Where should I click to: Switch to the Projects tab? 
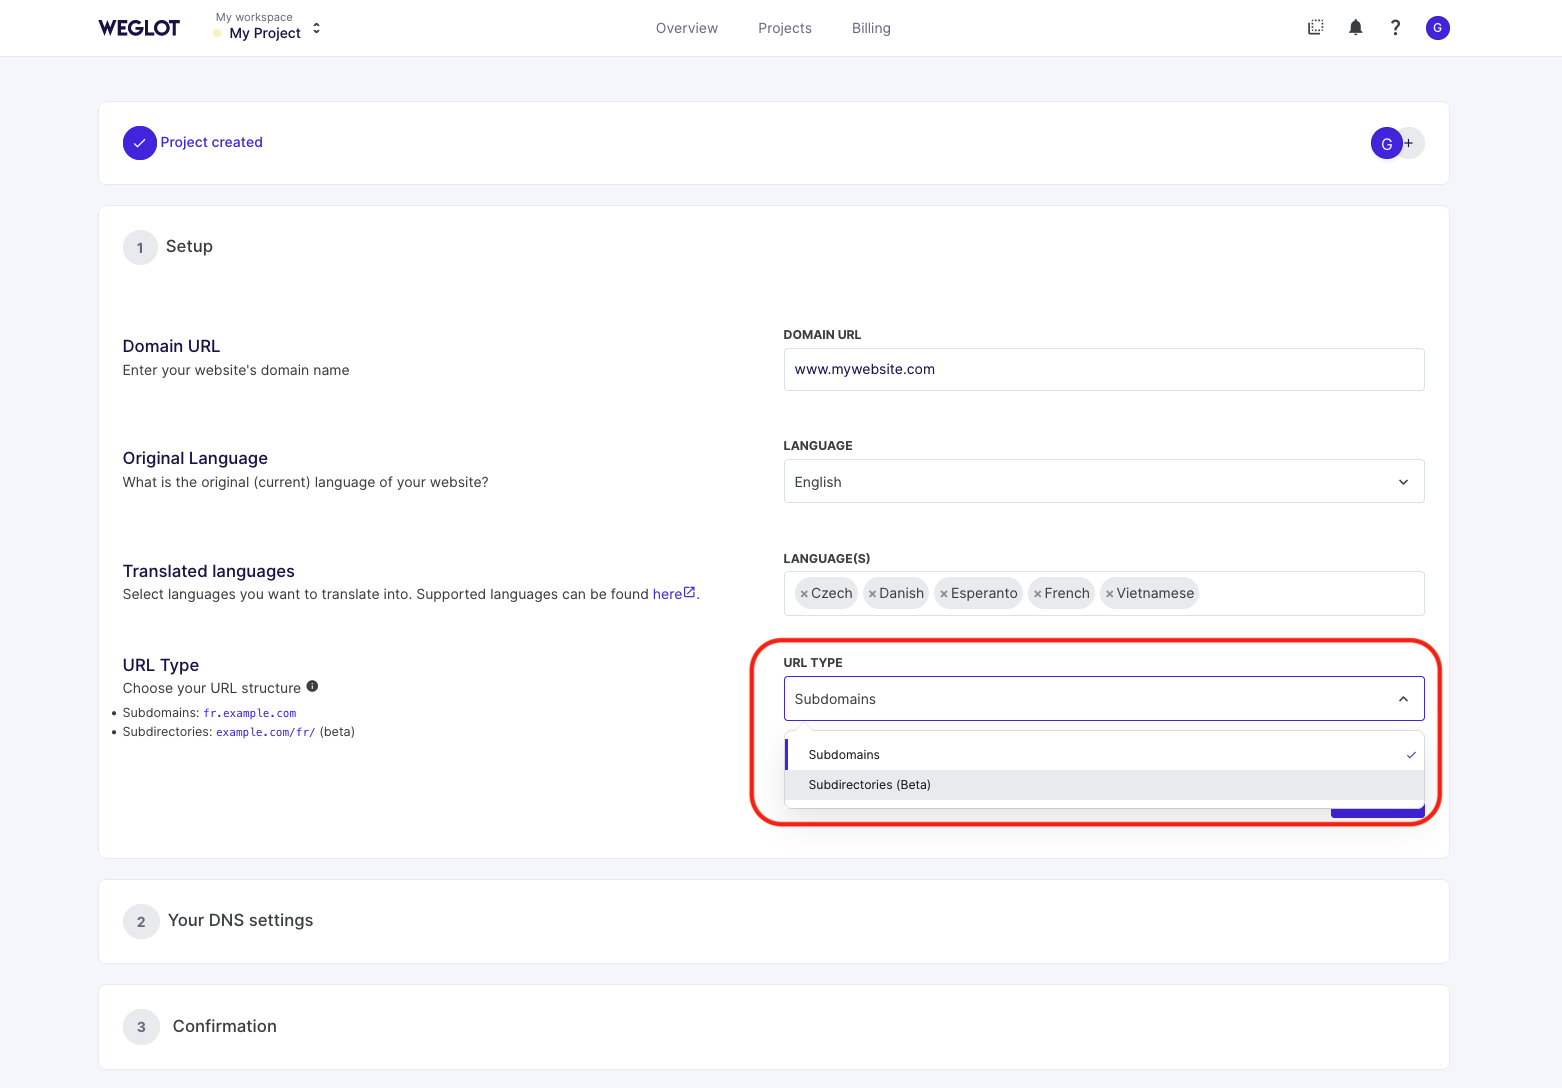[785, 27]
